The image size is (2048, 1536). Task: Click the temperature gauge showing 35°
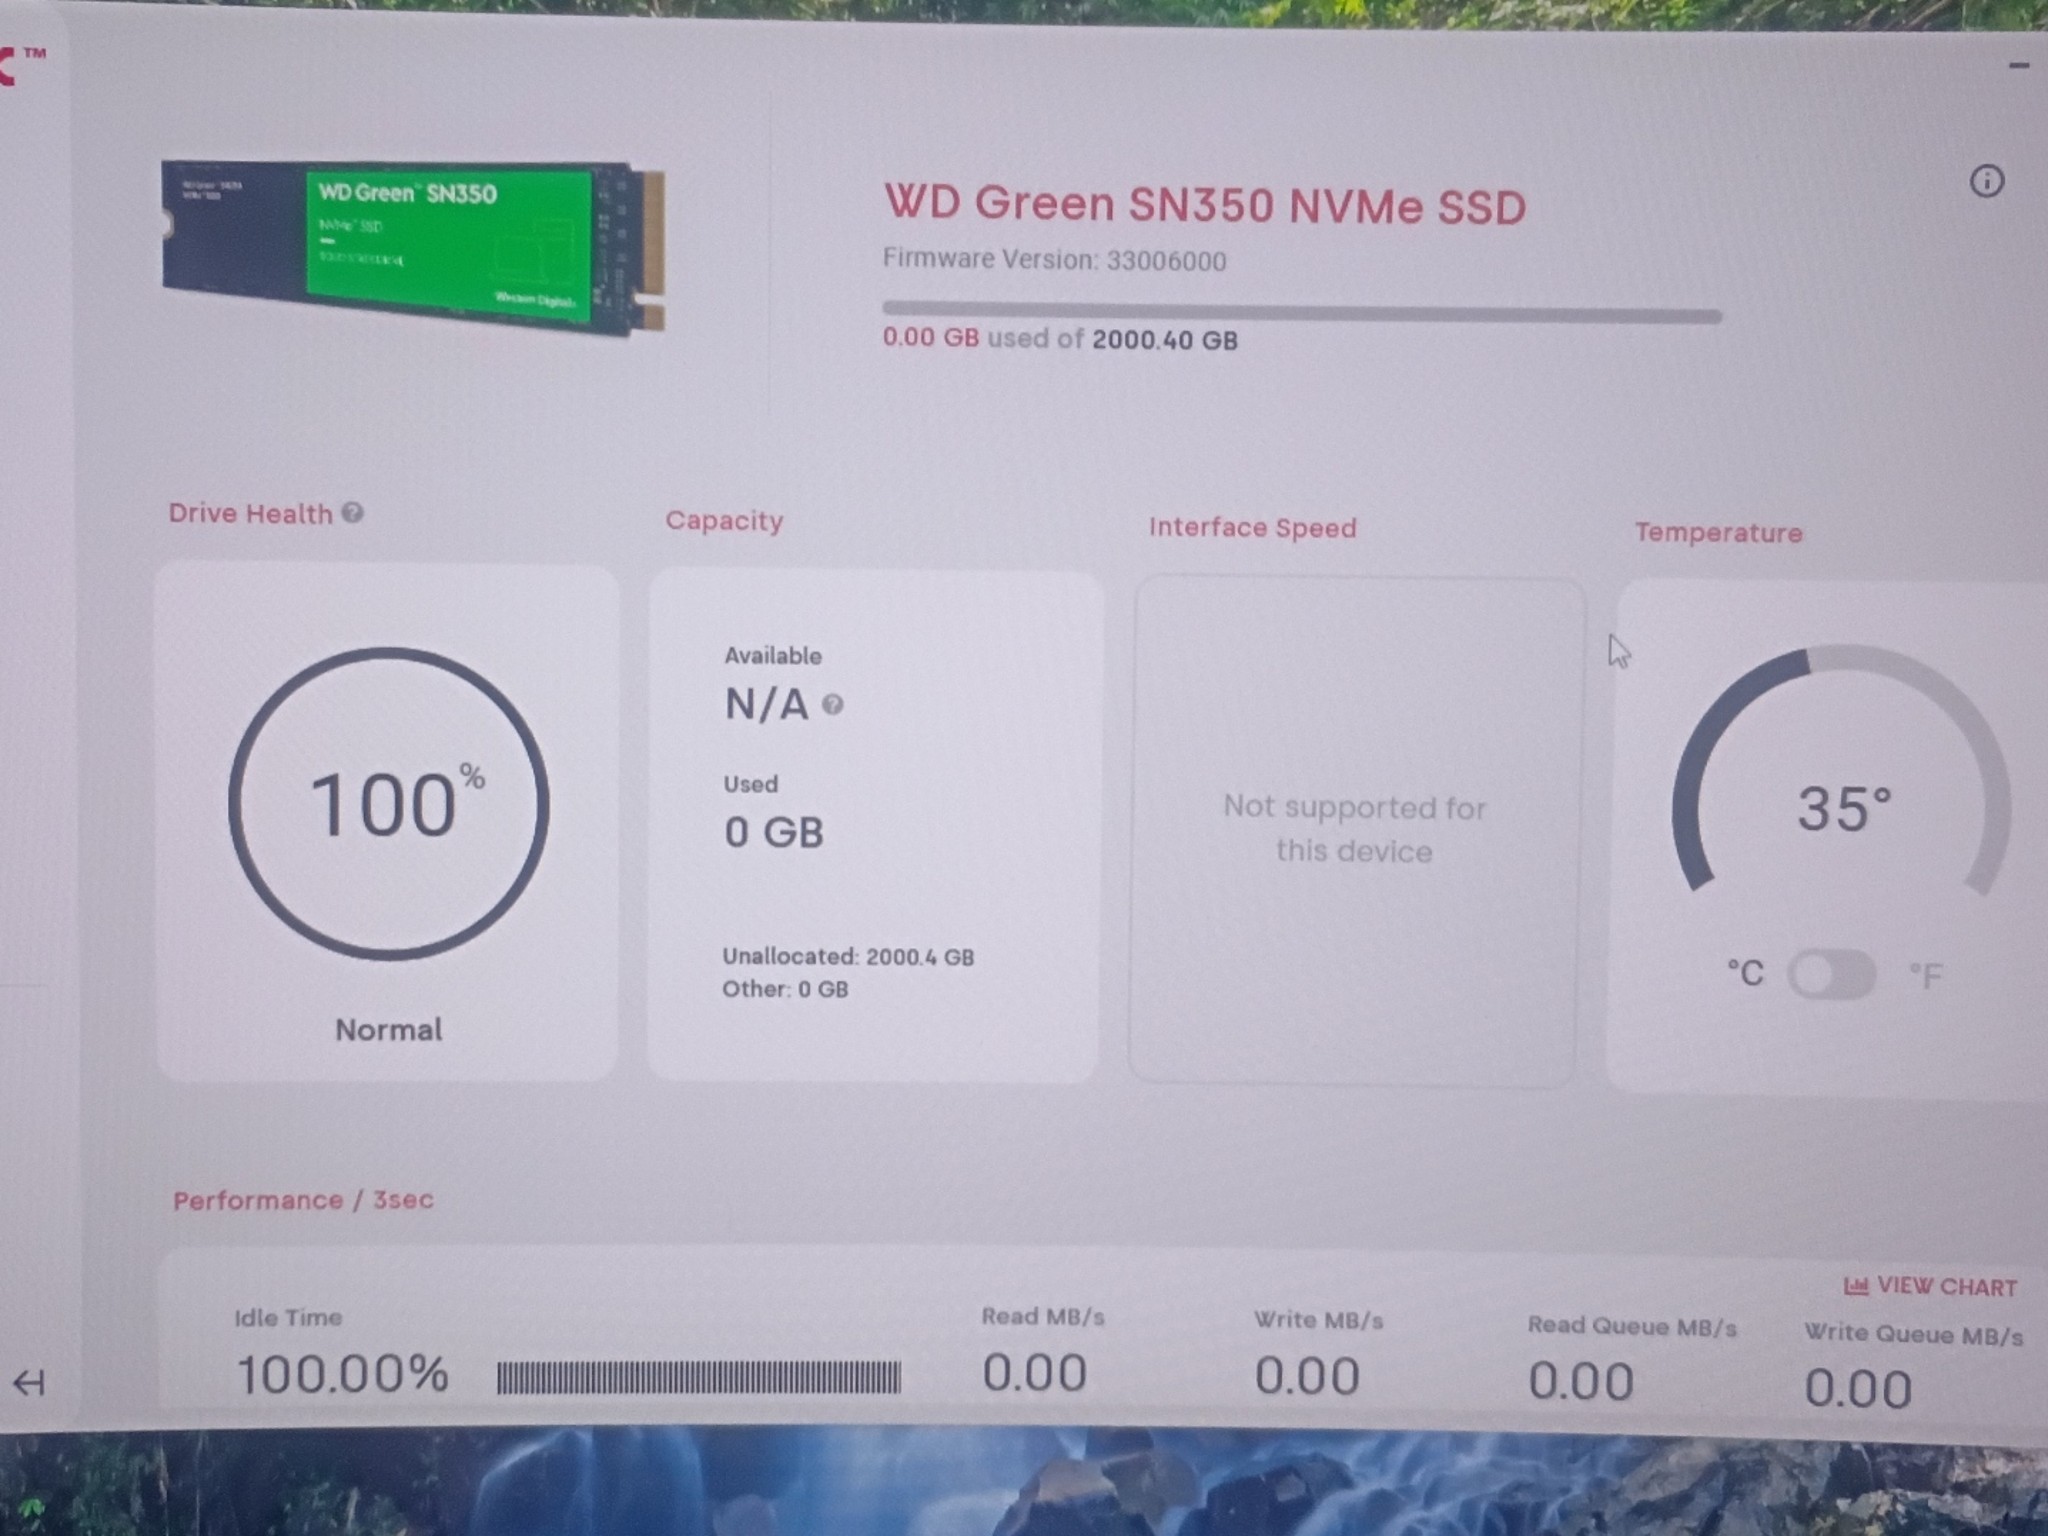[x=1842, y=772]
